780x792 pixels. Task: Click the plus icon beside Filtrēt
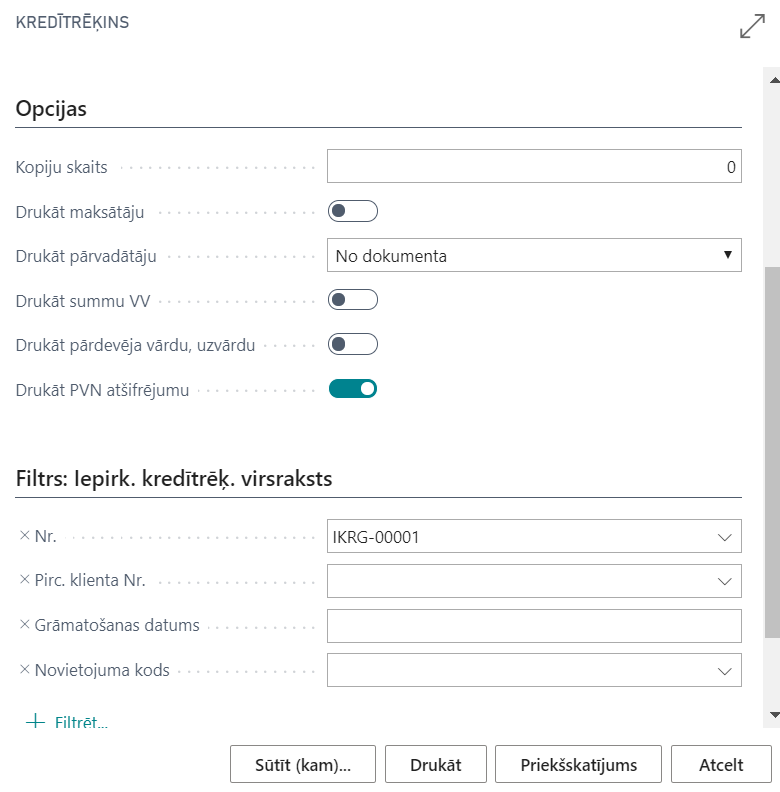[35, 721]
